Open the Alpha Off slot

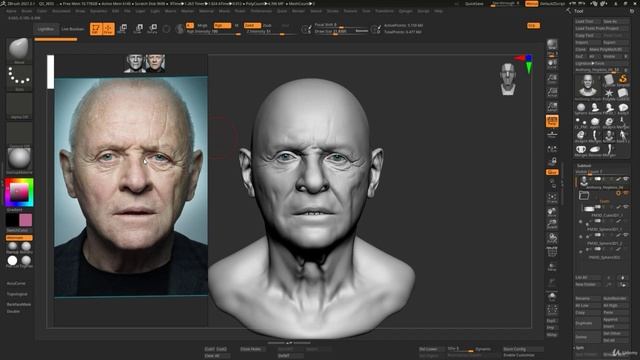click(19, 106)
